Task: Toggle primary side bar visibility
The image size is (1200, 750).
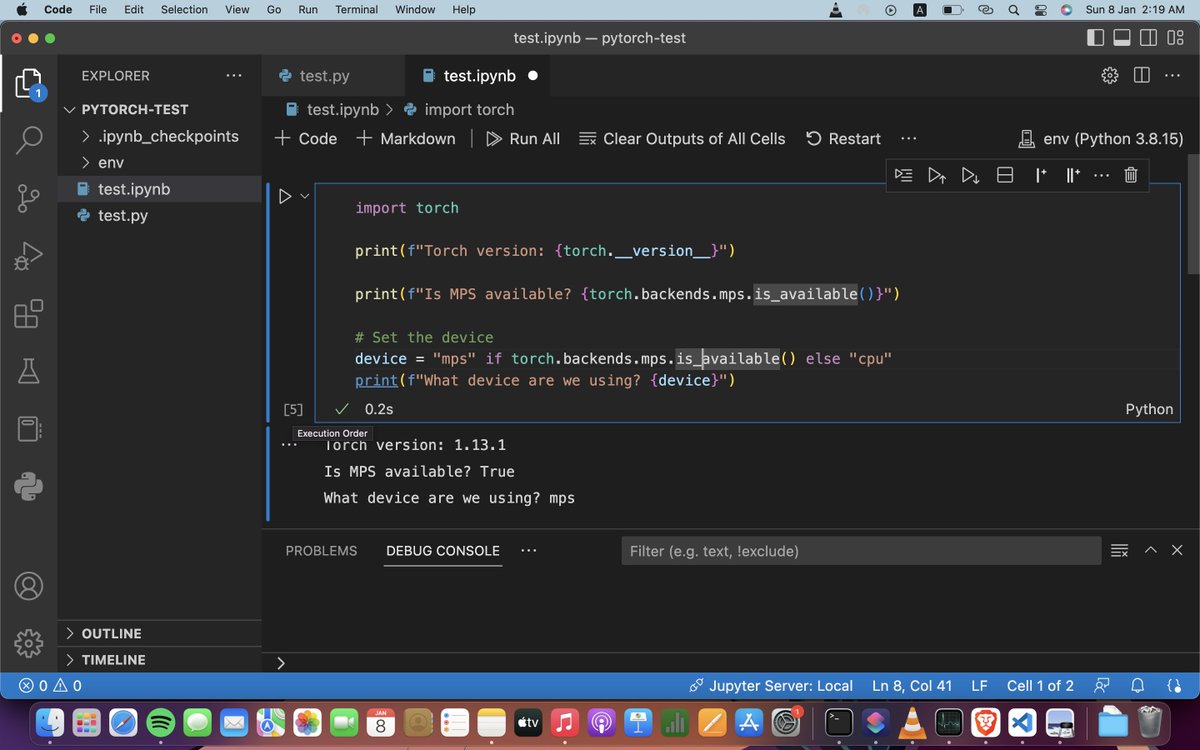Action: (x=1095, y=38)
